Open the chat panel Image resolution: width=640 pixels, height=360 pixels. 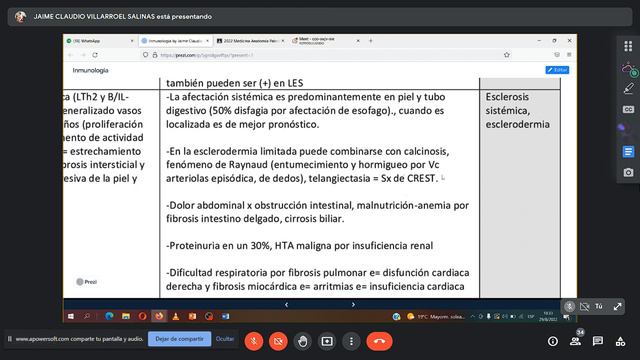coord(598,341)
